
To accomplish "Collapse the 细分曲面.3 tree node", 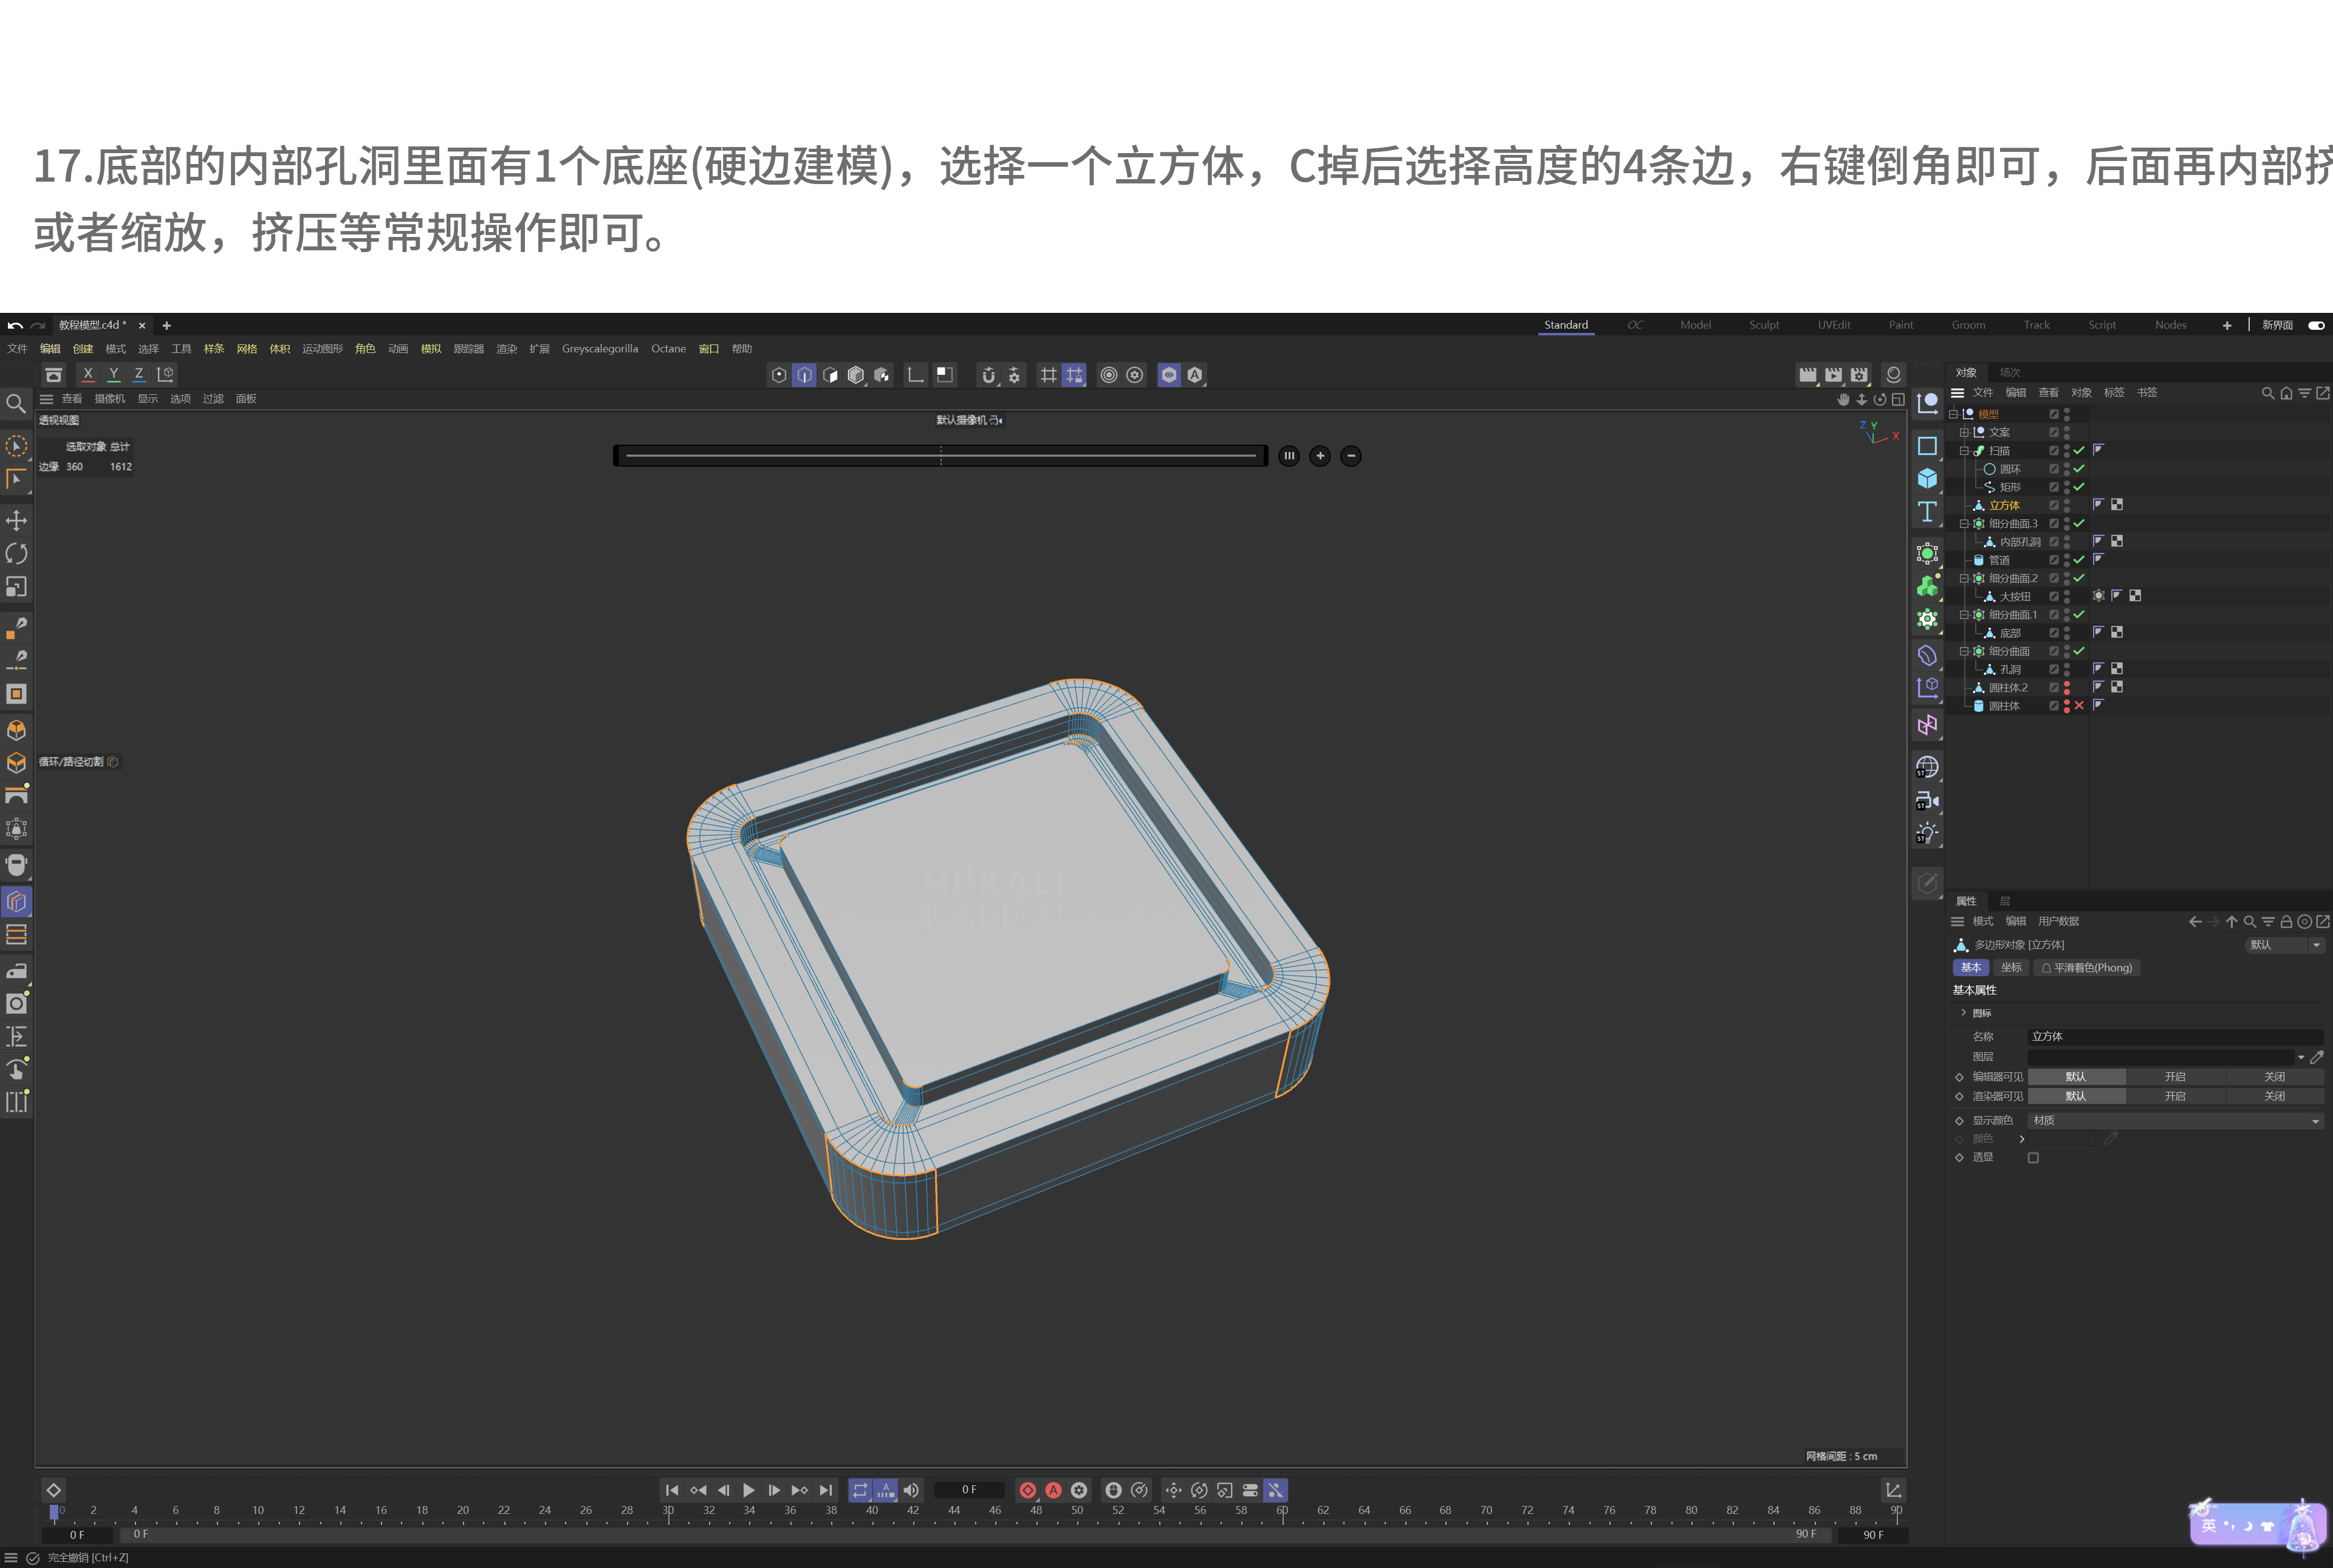I will pyautogui.click(x=1964, y=523).
